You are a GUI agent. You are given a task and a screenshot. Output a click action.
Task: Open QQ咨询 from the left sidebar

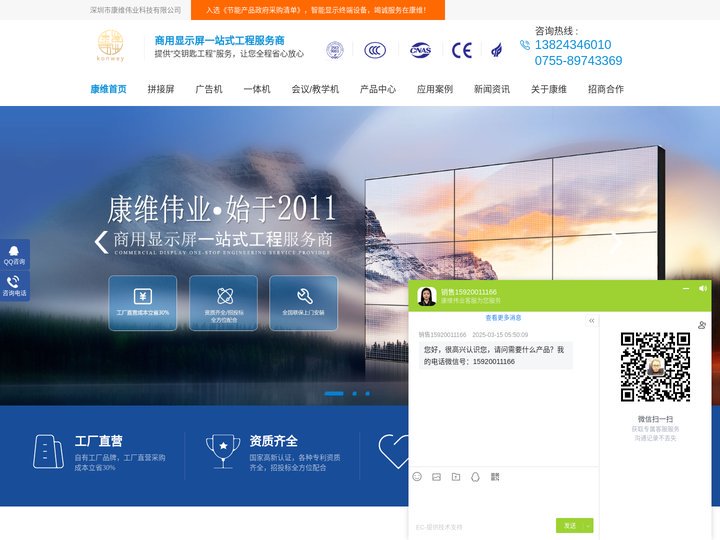point(15,254)
